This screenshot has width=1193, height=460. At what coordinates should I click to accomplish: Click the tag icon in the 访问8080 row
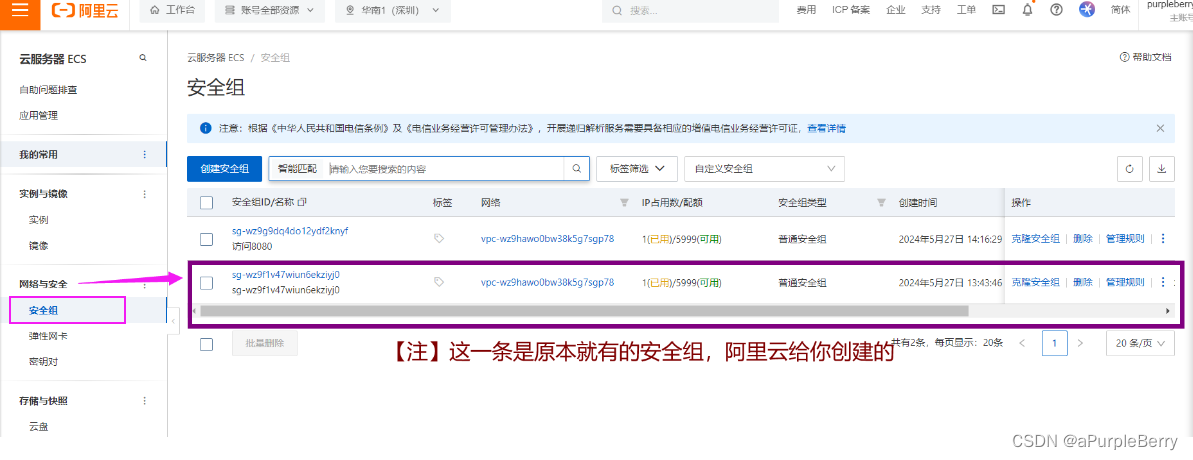439,238
